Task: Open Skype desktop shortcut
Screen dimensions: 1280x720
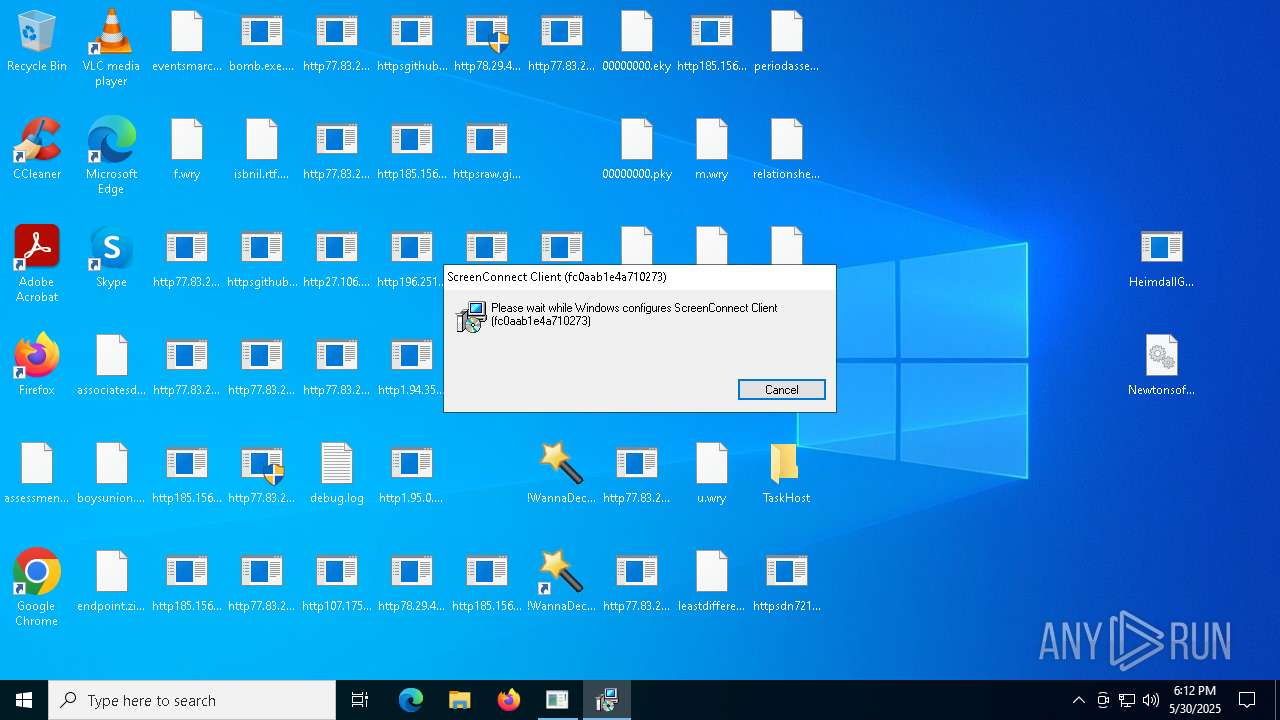Action: (x=111, y=257)
